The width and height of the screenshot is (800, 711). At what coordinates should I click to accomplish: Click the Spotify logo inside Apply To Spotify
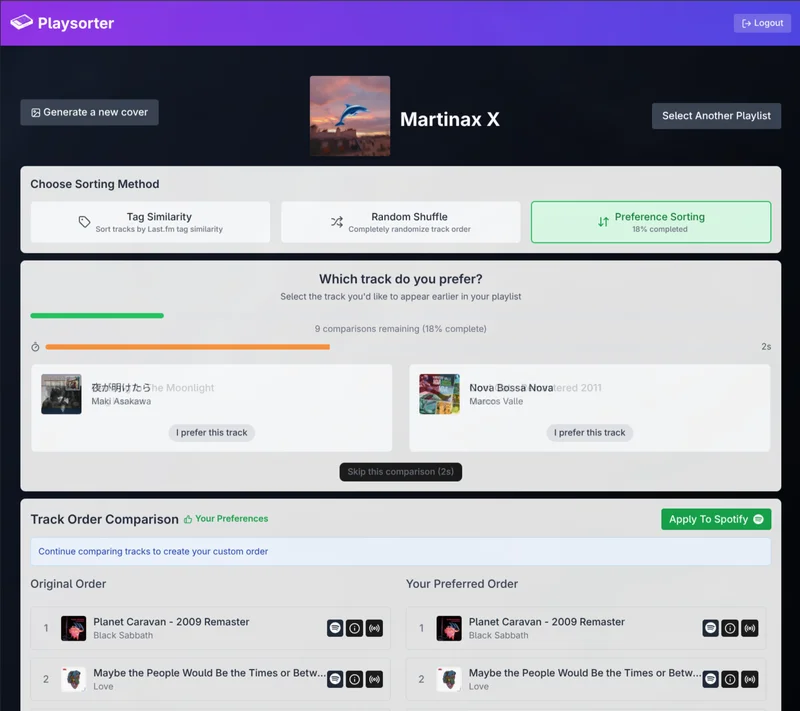[x=759, y=519]
